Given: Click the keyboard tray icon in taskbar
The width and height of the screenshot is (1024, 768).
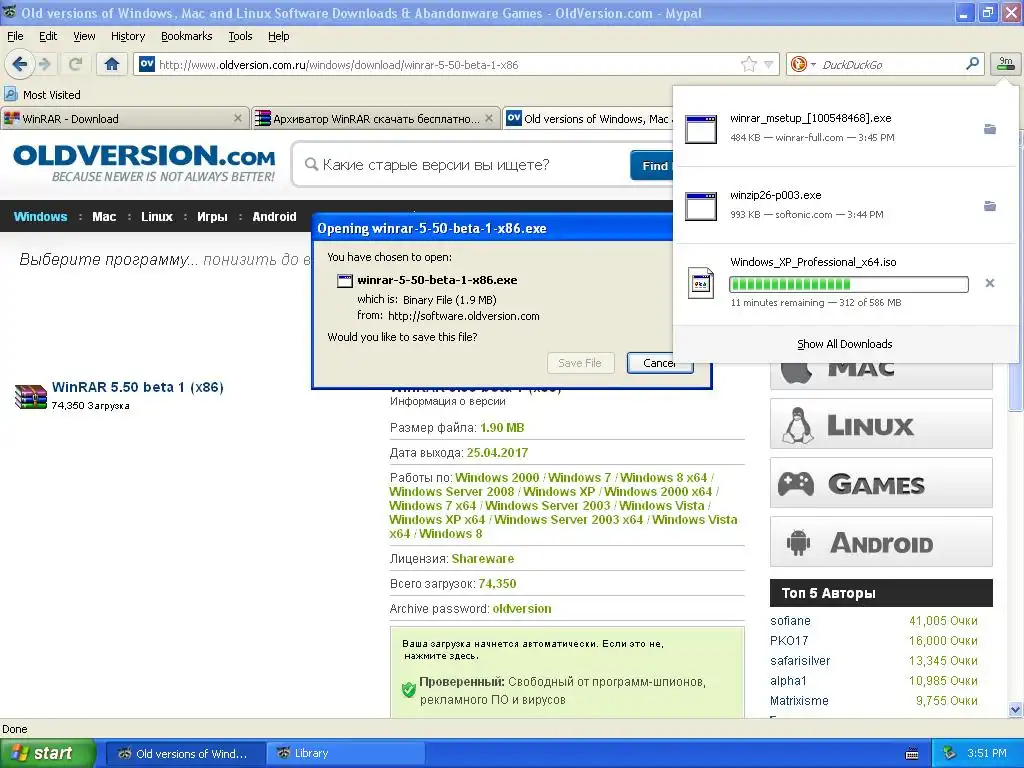Looking at the screenshot, I should [912, 754].
